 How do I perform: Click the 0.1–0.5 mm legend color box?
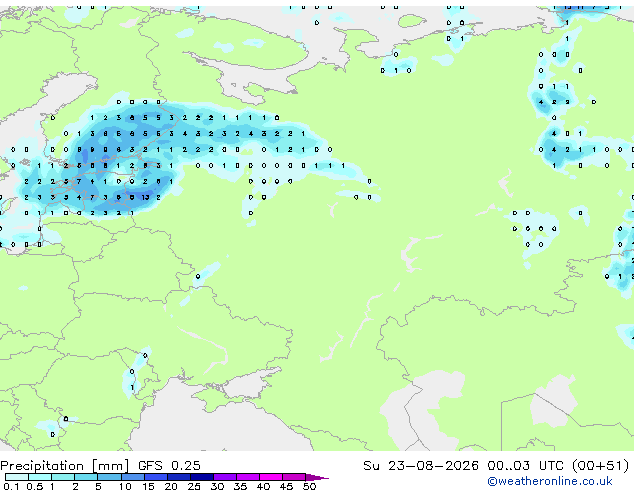[17, 477]
